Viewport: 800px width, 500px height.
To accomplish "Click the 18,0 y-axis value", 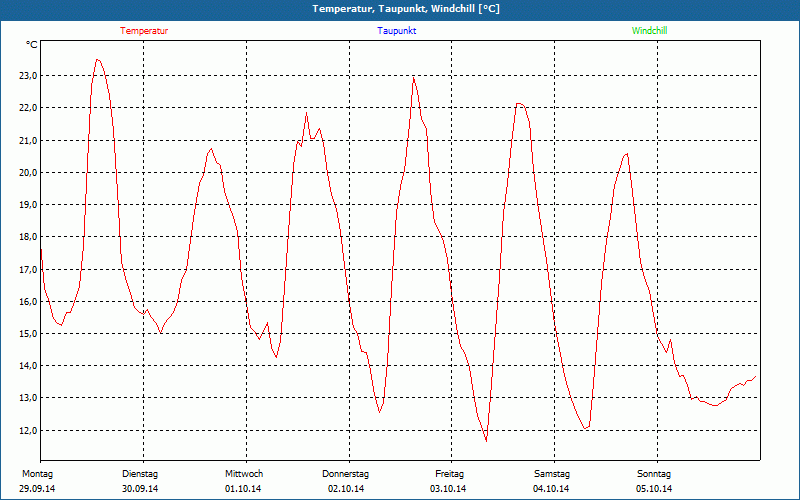I will coord(28,237).
